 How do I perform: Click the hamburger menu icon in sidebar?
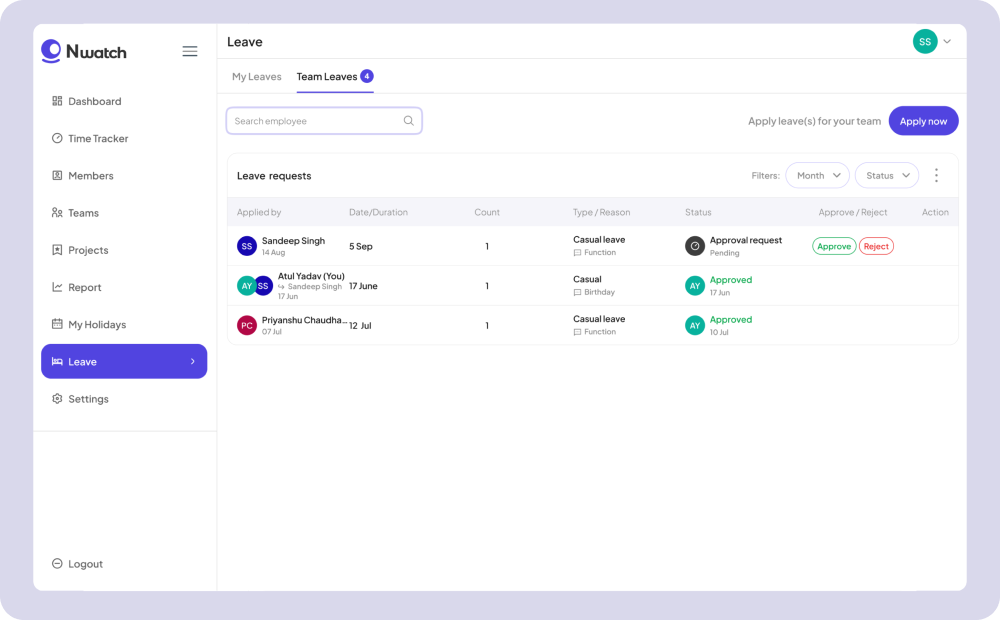189,51
